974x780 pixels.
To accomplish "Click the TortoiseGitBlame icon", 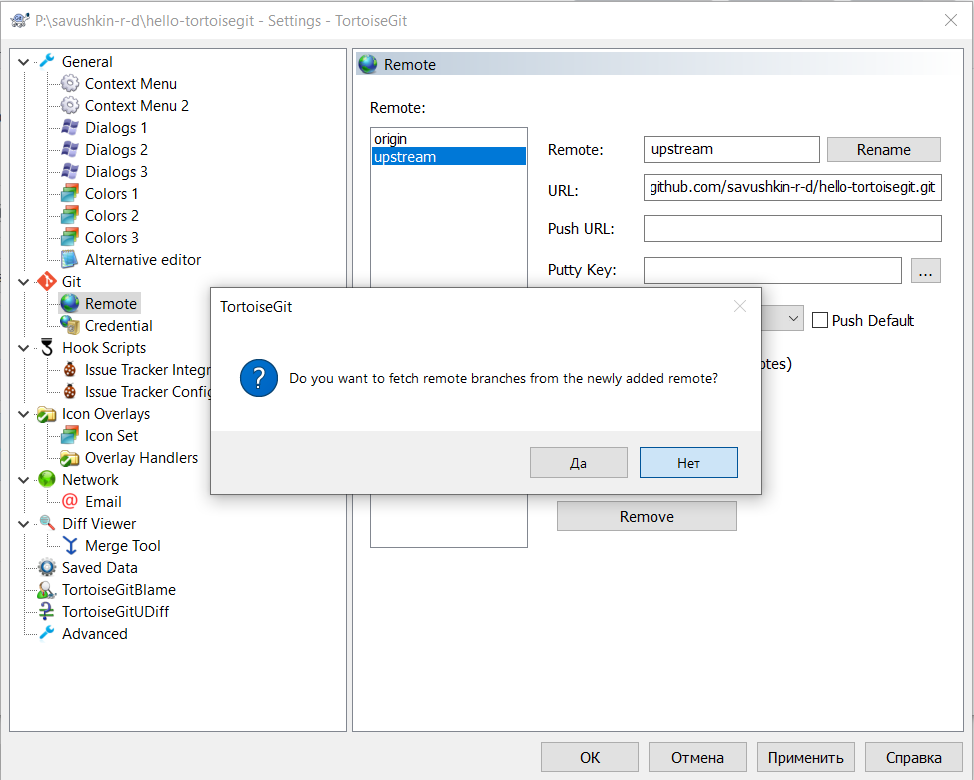I will 47,589.
